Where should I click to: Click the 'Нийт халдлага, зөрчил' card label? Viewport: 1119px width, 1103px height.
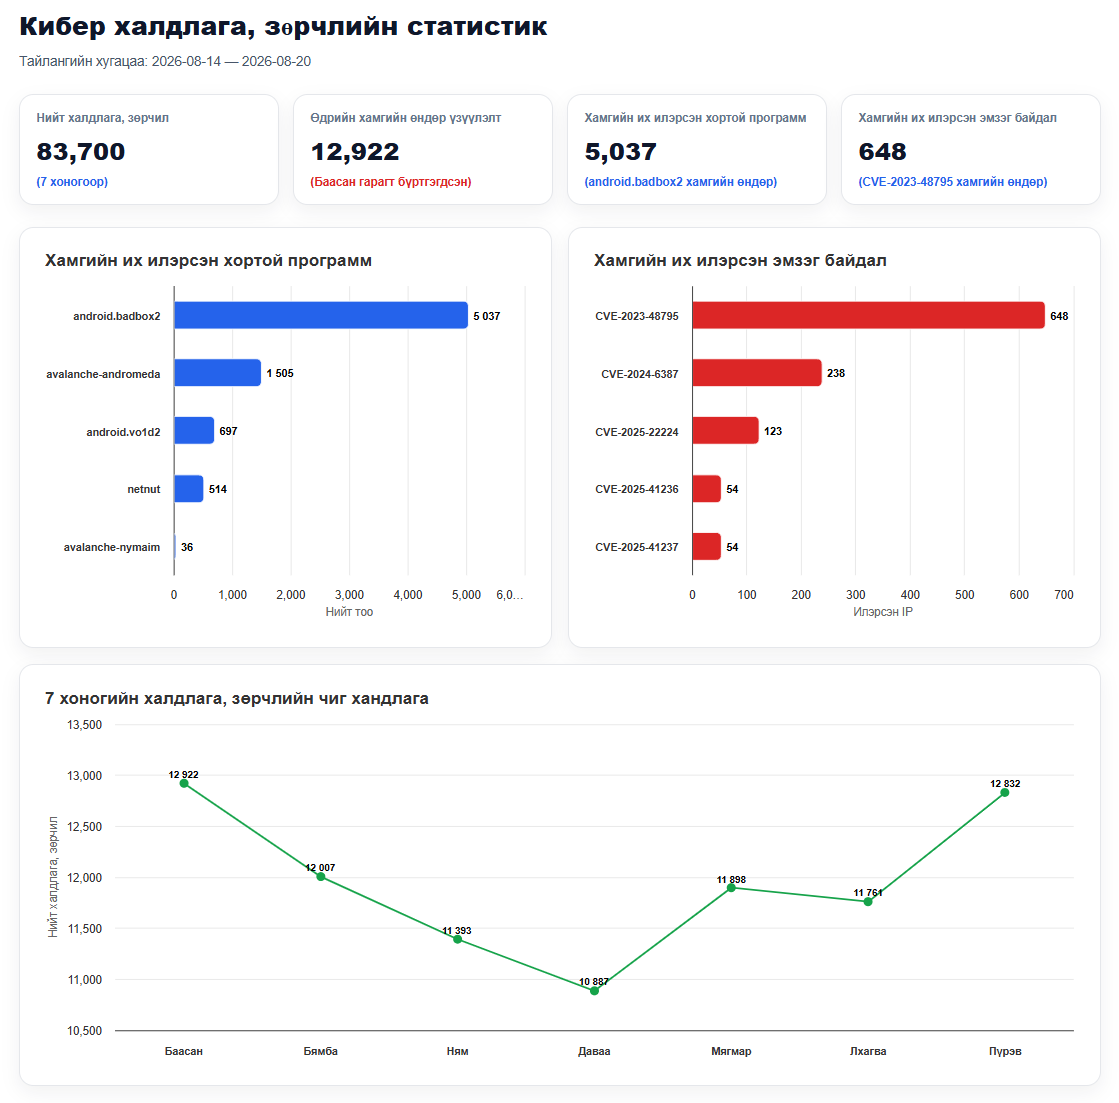coord(103,118)
